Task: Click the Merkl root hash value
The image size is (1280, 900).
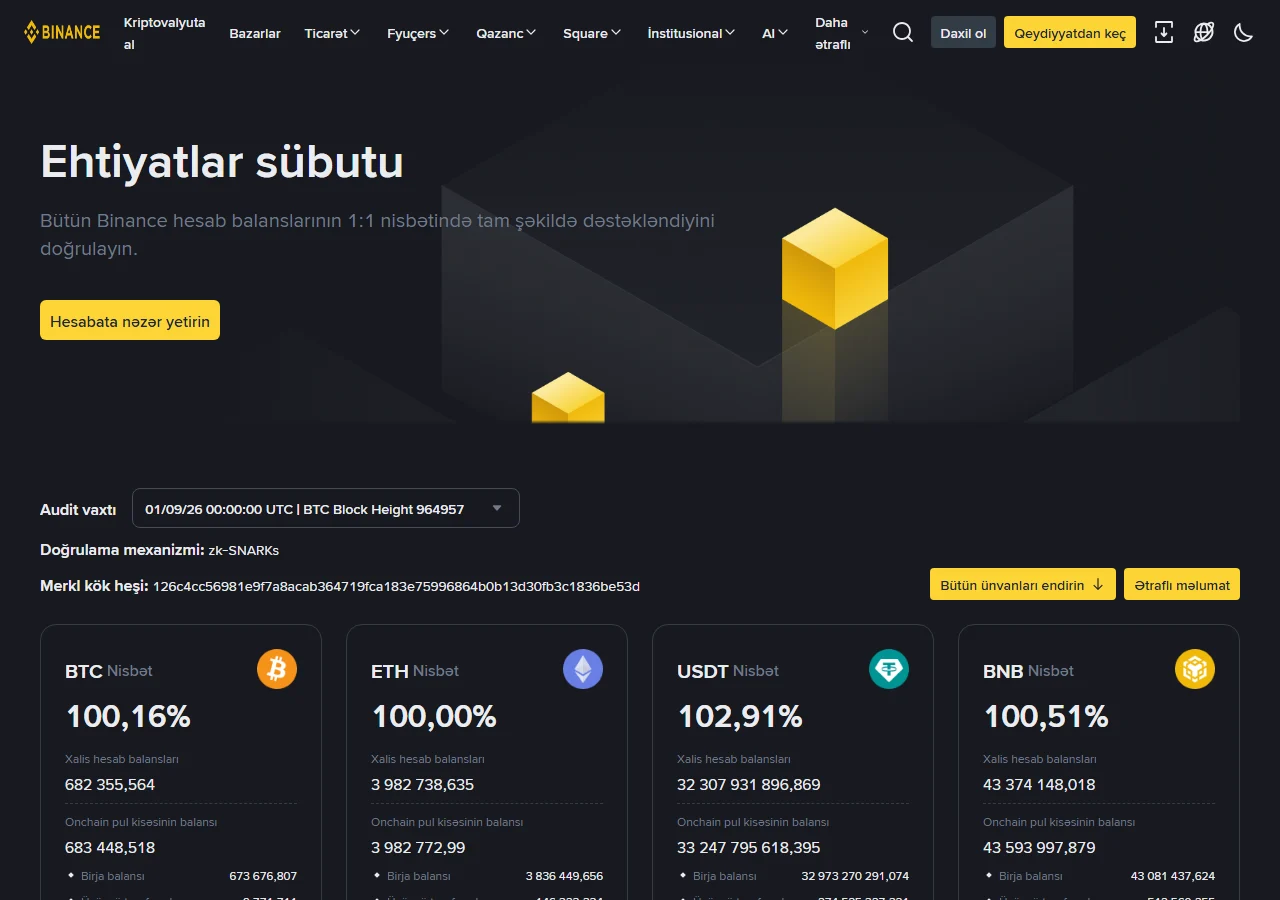Action: pyautogui.click(x=396, y=586)
